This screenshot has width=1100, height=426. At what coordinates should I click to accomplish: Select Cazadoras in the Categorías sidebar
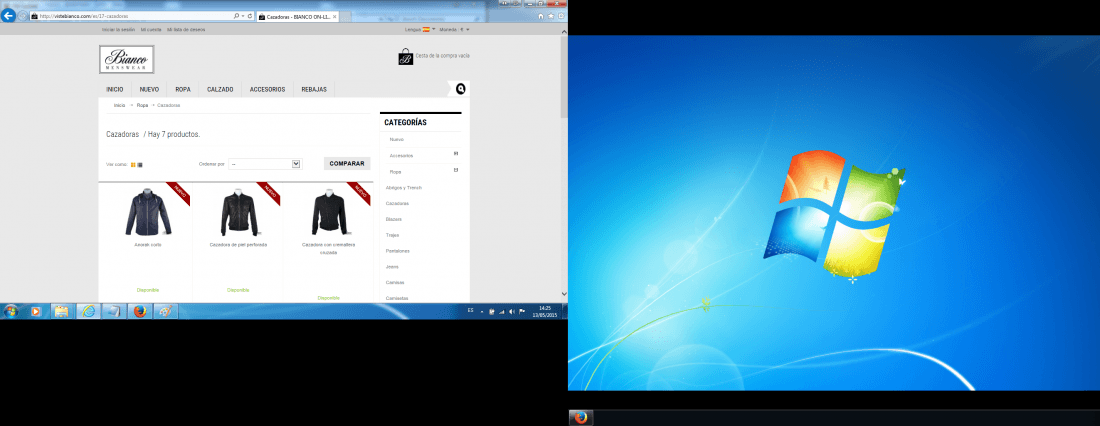(x=397, y=204)
